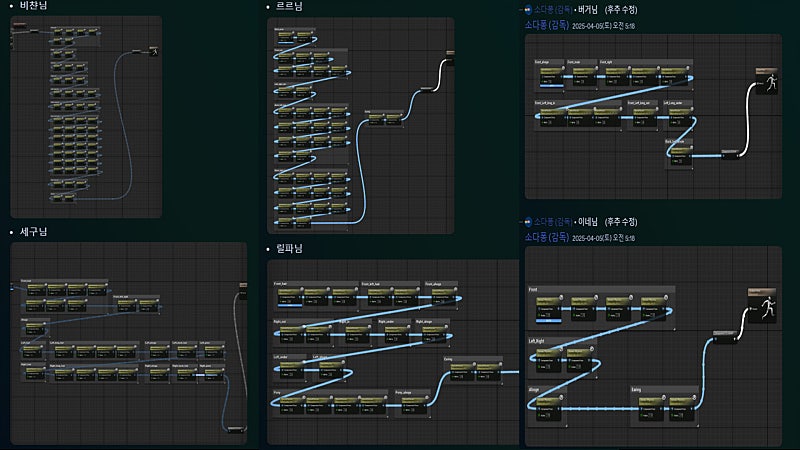Viewport: 800px width, 450px height.
Task: Select the Output Pose node in 르르님 graph
Action: [x=450, y=56]
